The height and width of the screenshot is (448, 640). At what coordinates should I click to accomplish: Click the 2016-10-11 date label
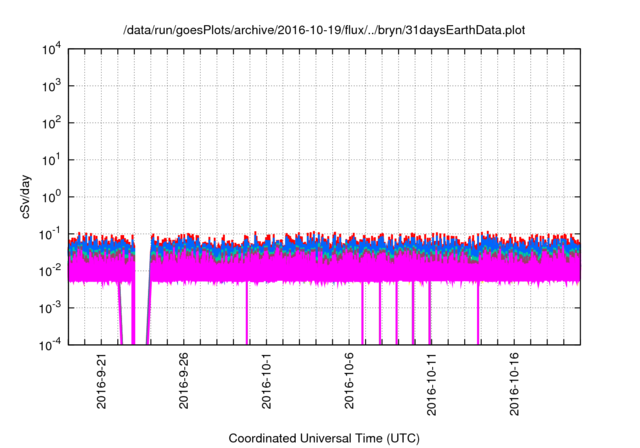tap(431, 384)
